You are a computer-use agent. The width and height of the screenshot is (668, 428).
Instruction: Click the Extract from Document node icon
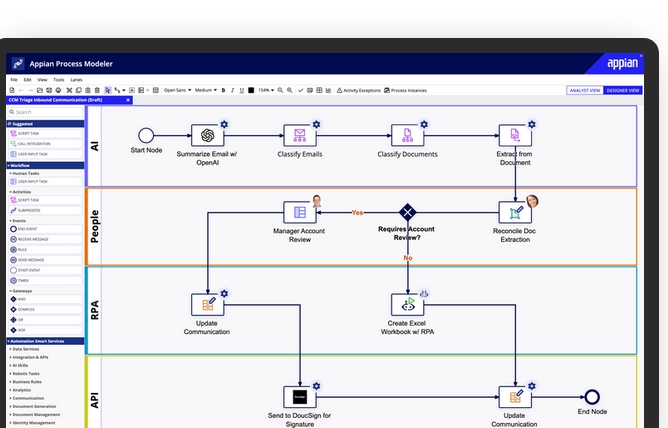[x=515, y=135]
